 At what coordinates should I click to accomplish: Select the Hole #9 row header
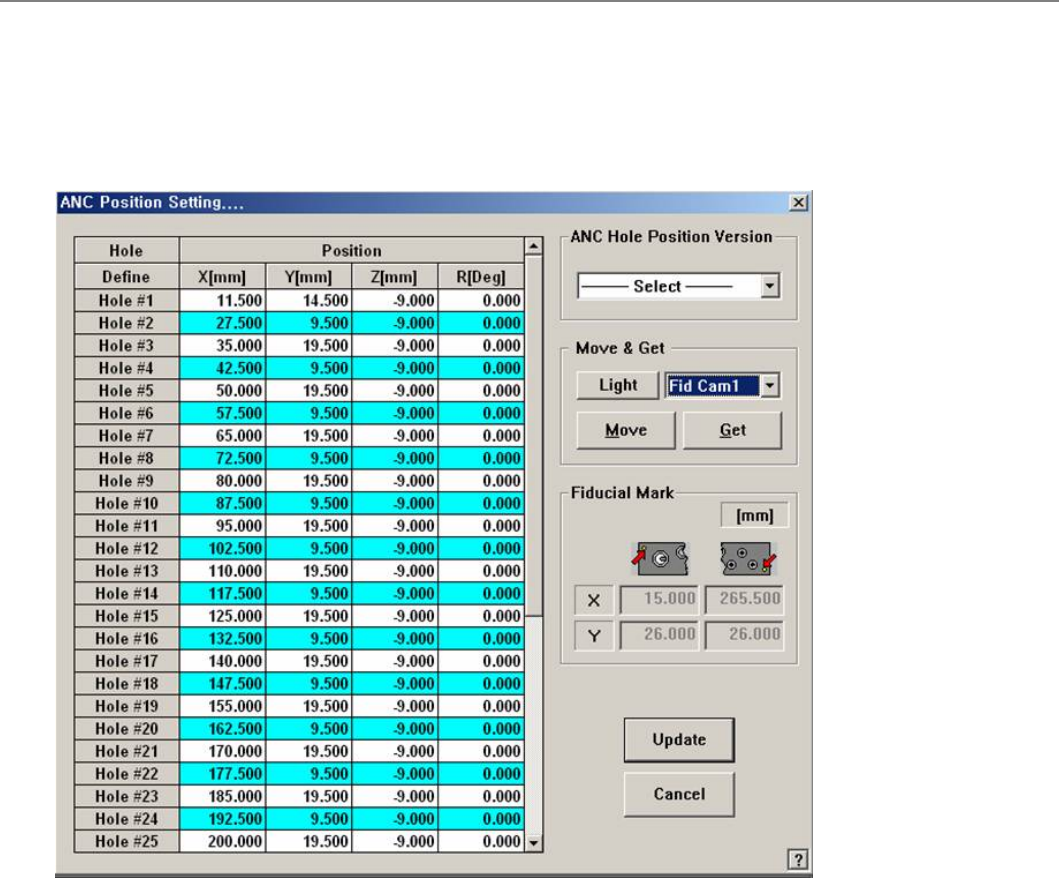(x=126, y=480)
